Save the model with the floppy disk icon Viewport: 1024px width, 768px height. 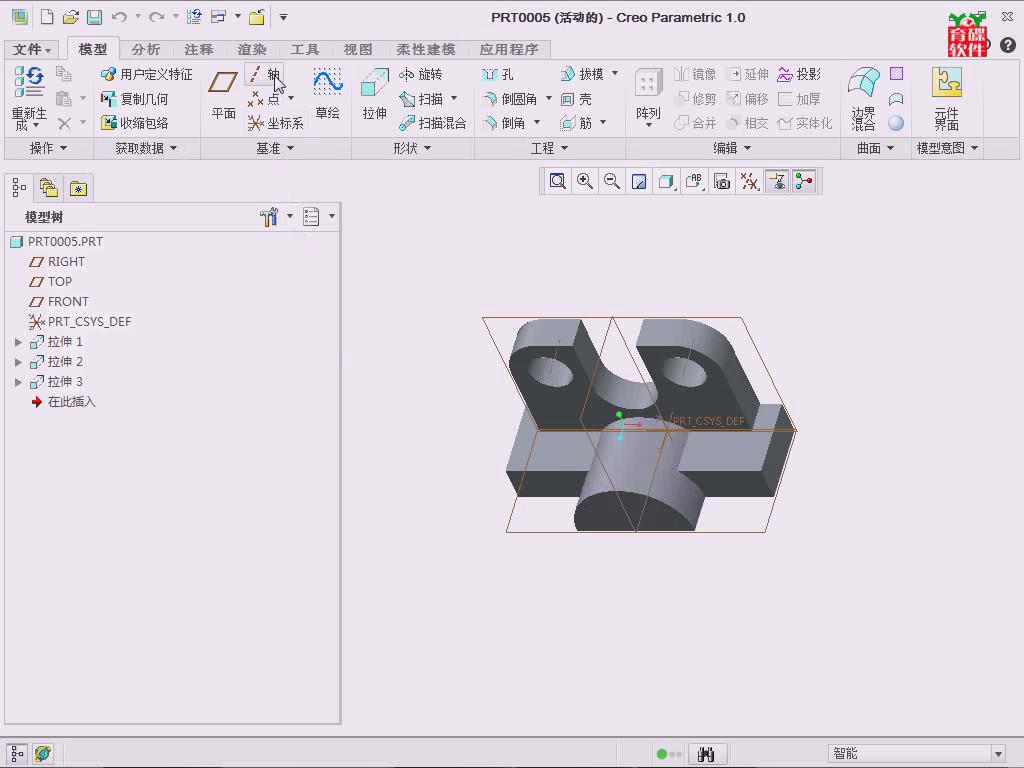(x=94, y=17)
